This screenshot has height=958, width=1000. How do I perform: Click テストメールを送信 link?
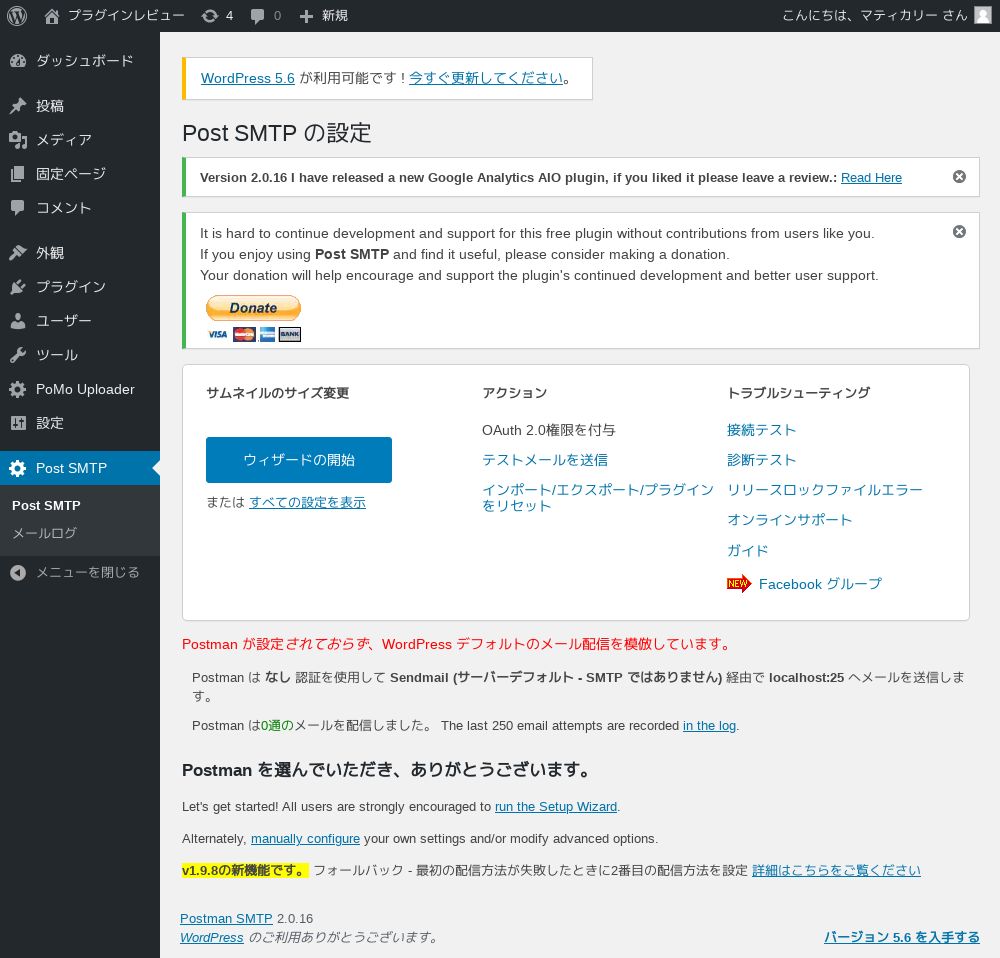pos(545,460)
